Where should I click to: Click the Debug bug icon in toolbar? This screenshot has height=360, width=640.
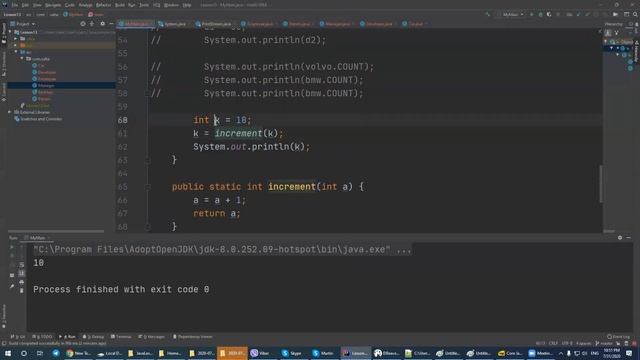point(540,15)
